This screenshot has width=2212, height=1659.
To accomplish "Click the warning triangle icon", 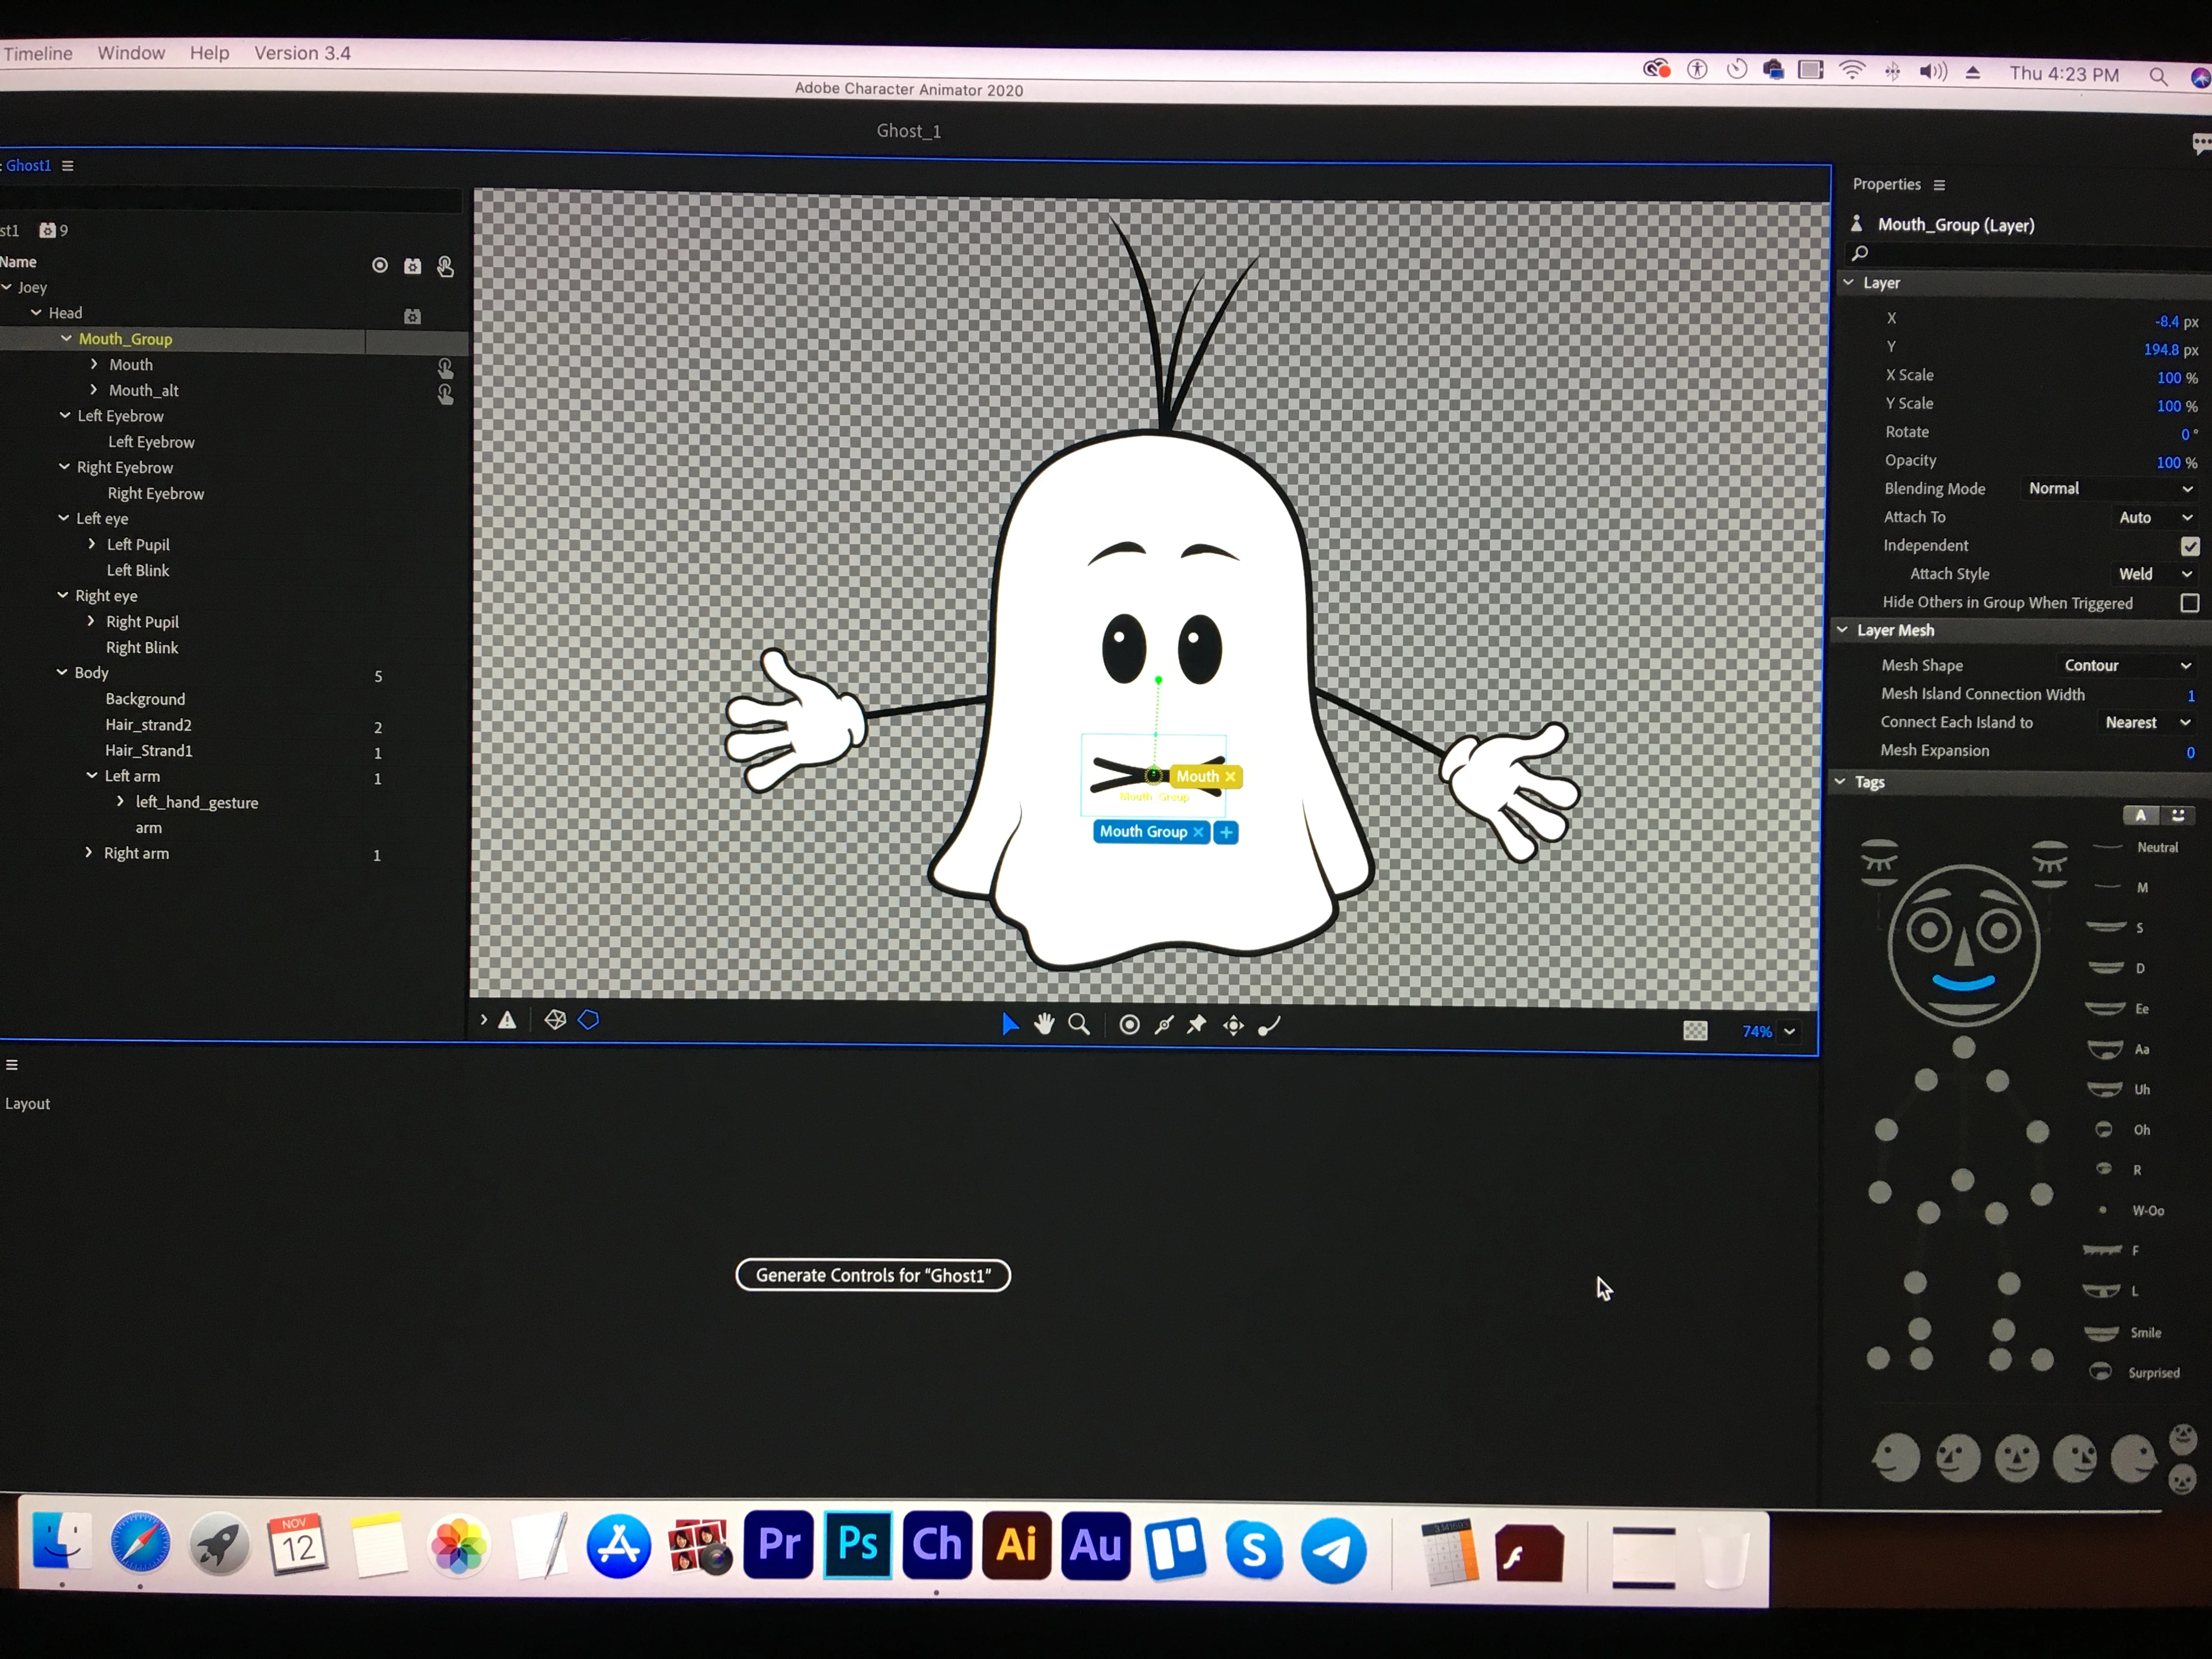I will (508, 1020).
